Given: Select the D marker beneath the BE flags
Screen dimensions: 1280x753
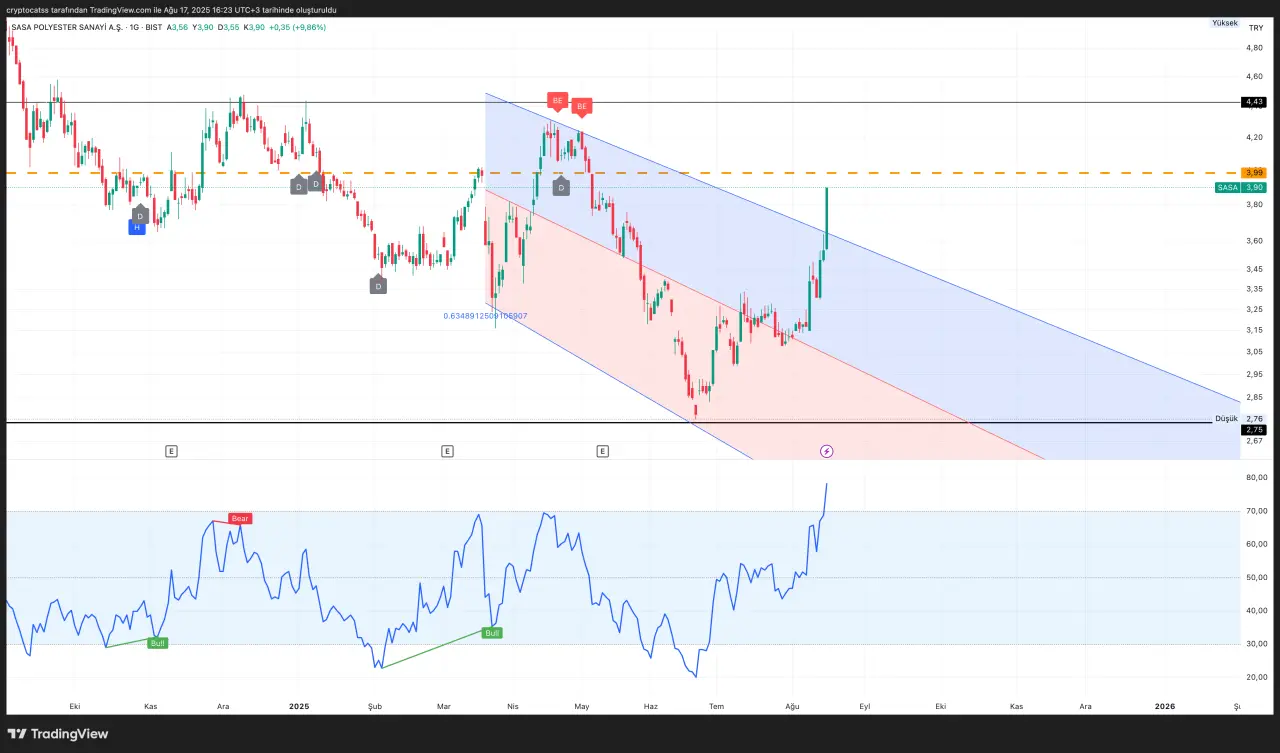Looking at the screenshot, I should (x=561, y=187).
